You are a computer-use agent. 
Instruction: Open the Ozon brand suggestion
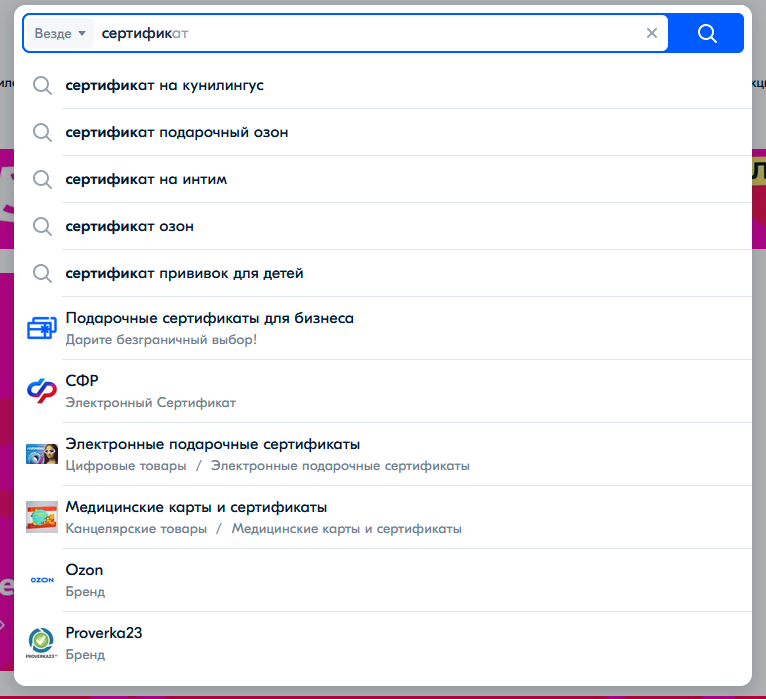[x=383, y=580]
